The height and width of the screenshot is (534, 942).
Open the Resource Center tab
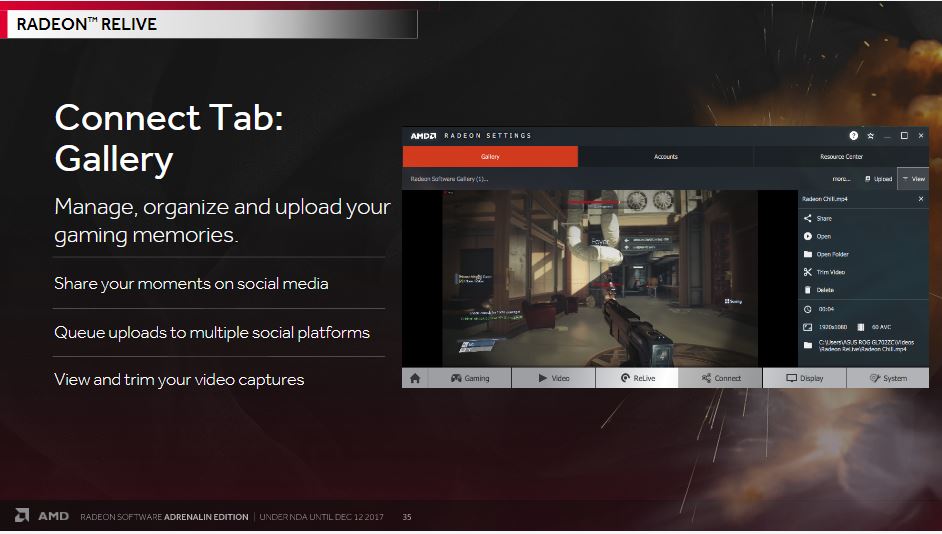tap(841, 156)
